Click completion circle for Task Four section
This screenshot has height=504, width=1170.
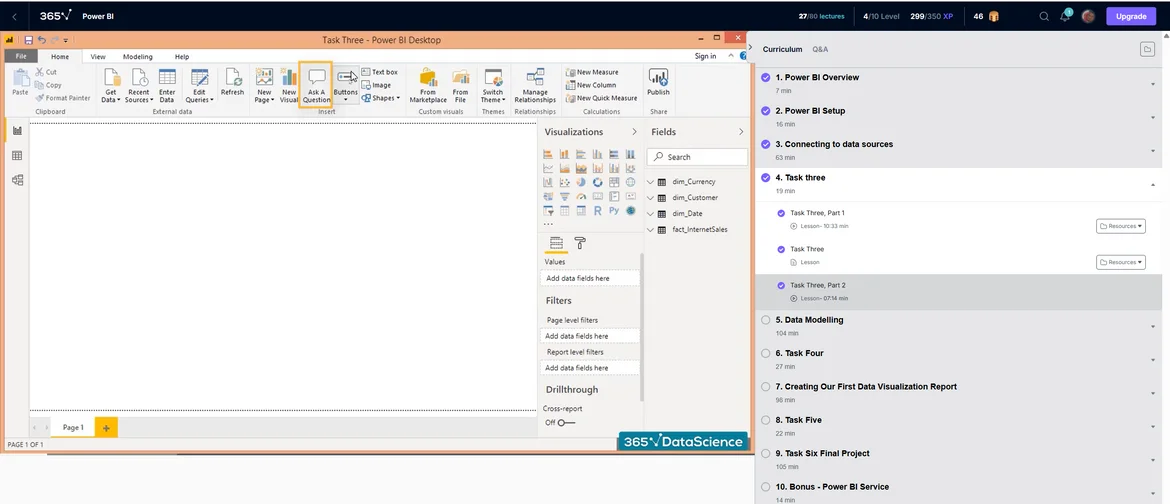pos(766,353)
